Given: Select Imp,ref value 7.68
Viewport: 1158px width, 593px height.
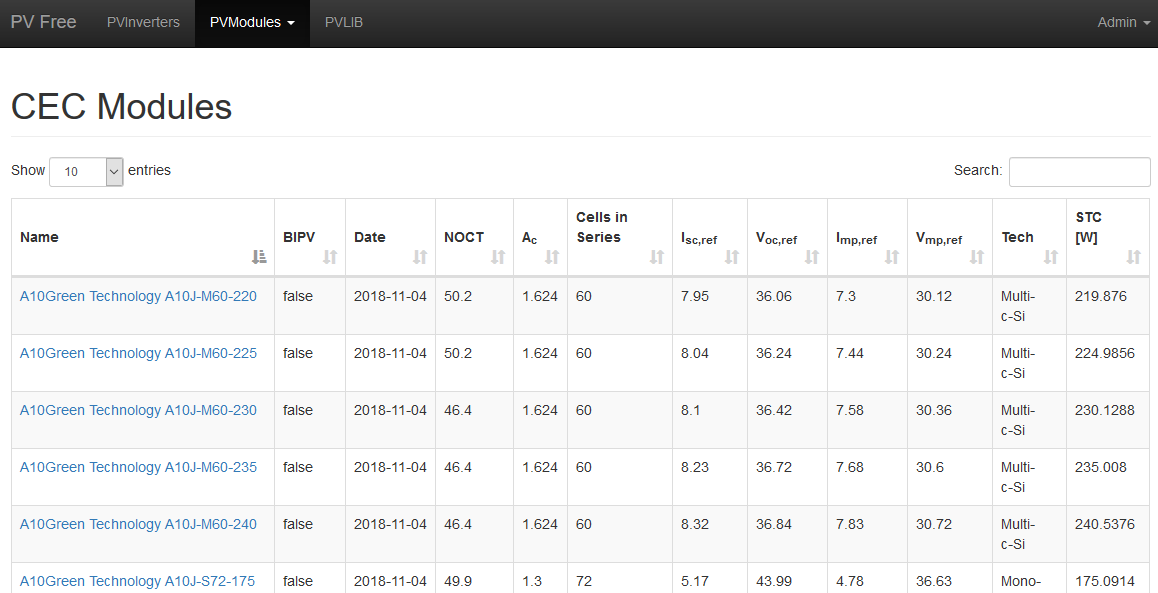Looking at the screenshot, I should click(849, 467).
